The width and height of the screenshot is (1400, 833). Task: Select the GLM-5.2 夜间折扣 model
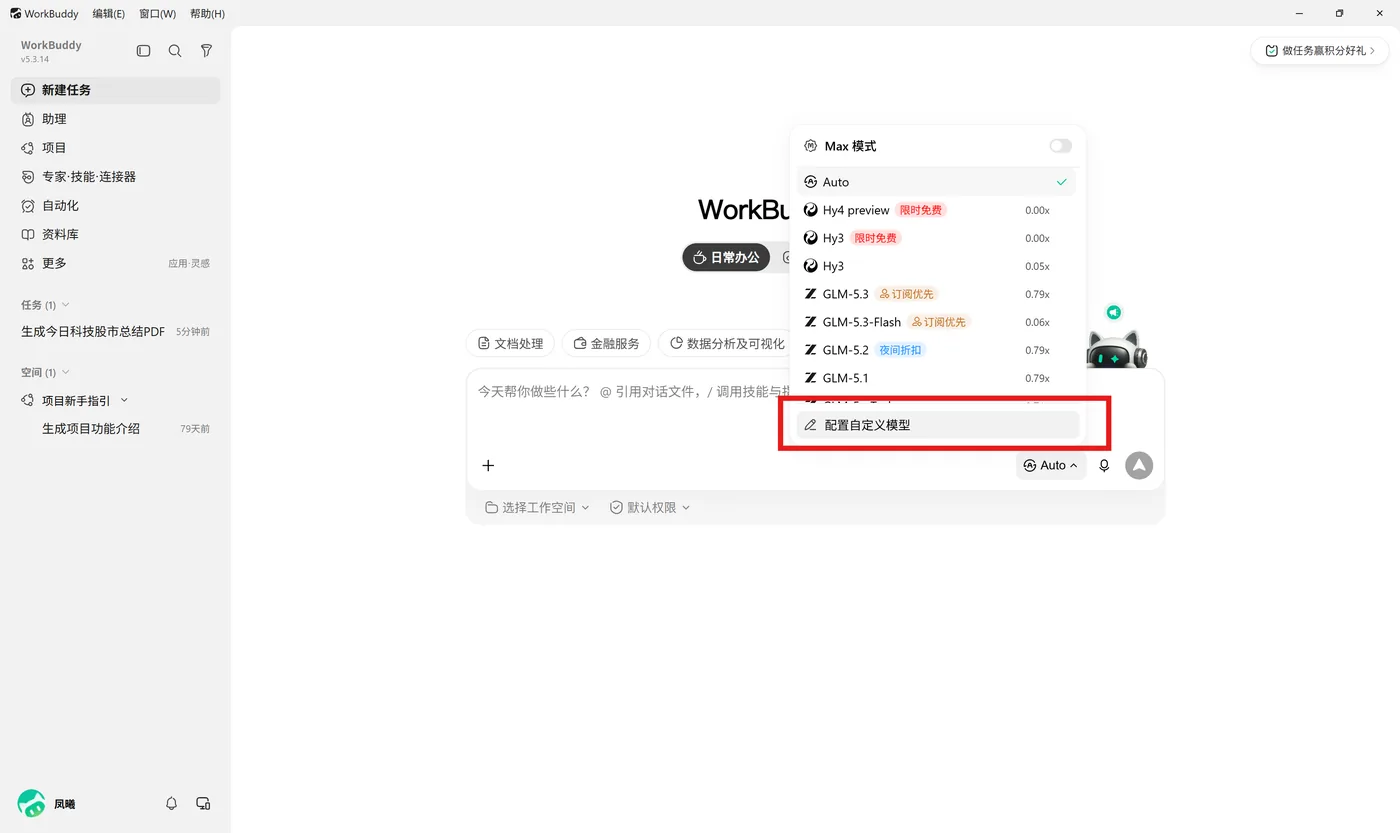pos(936,350)
